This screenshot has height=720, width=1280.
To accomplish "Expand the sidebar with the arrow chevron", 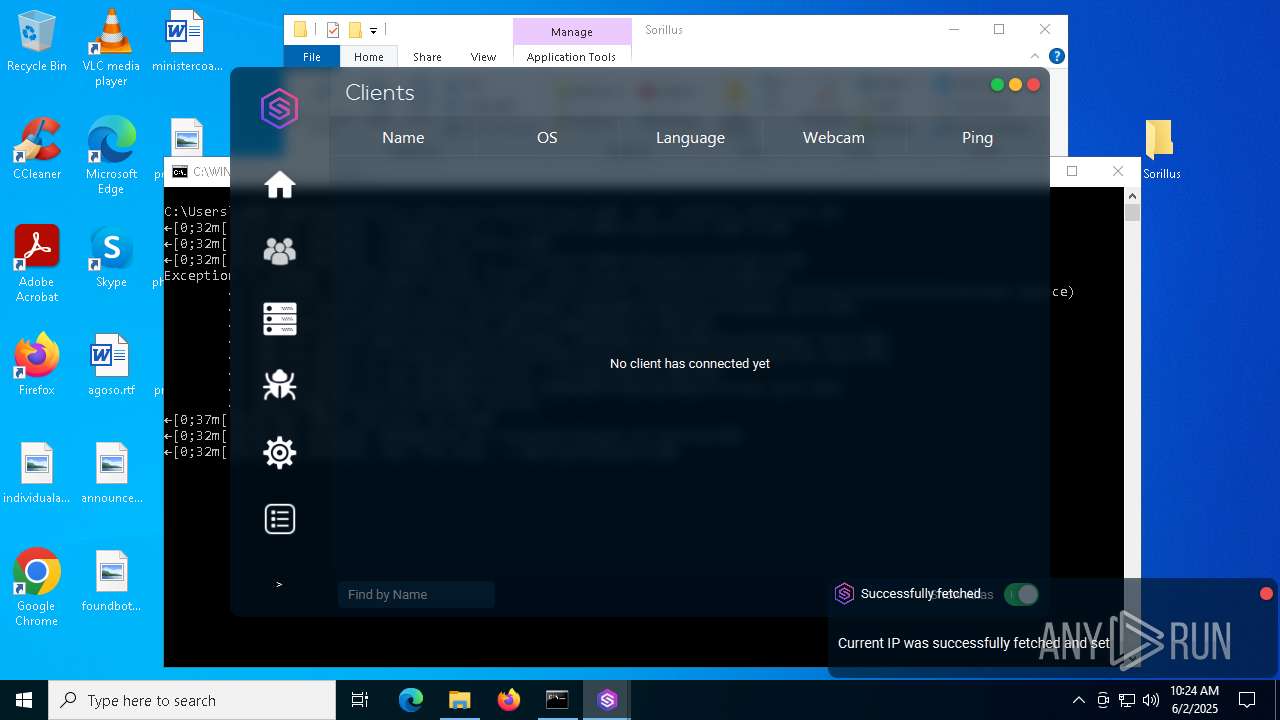I will (x=279, y=584).
